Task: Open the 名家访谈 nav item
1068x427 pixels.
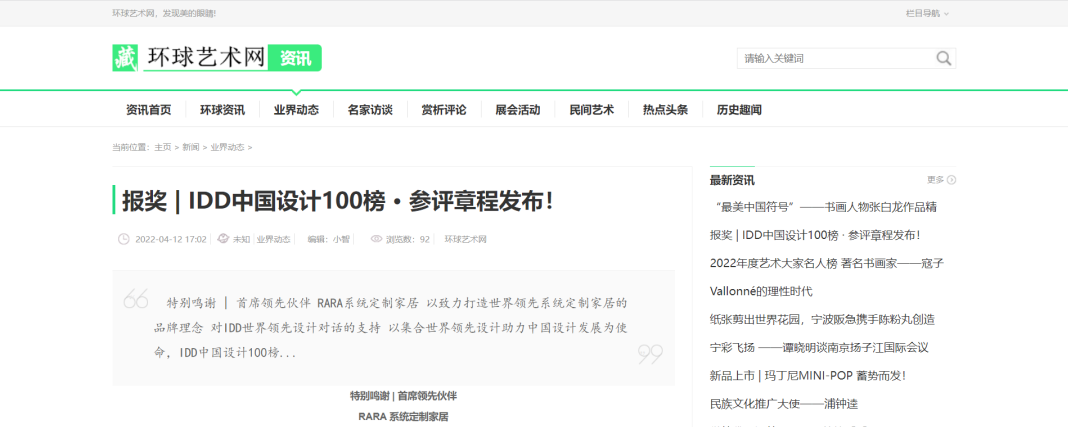Action: [x=370, y=110]
